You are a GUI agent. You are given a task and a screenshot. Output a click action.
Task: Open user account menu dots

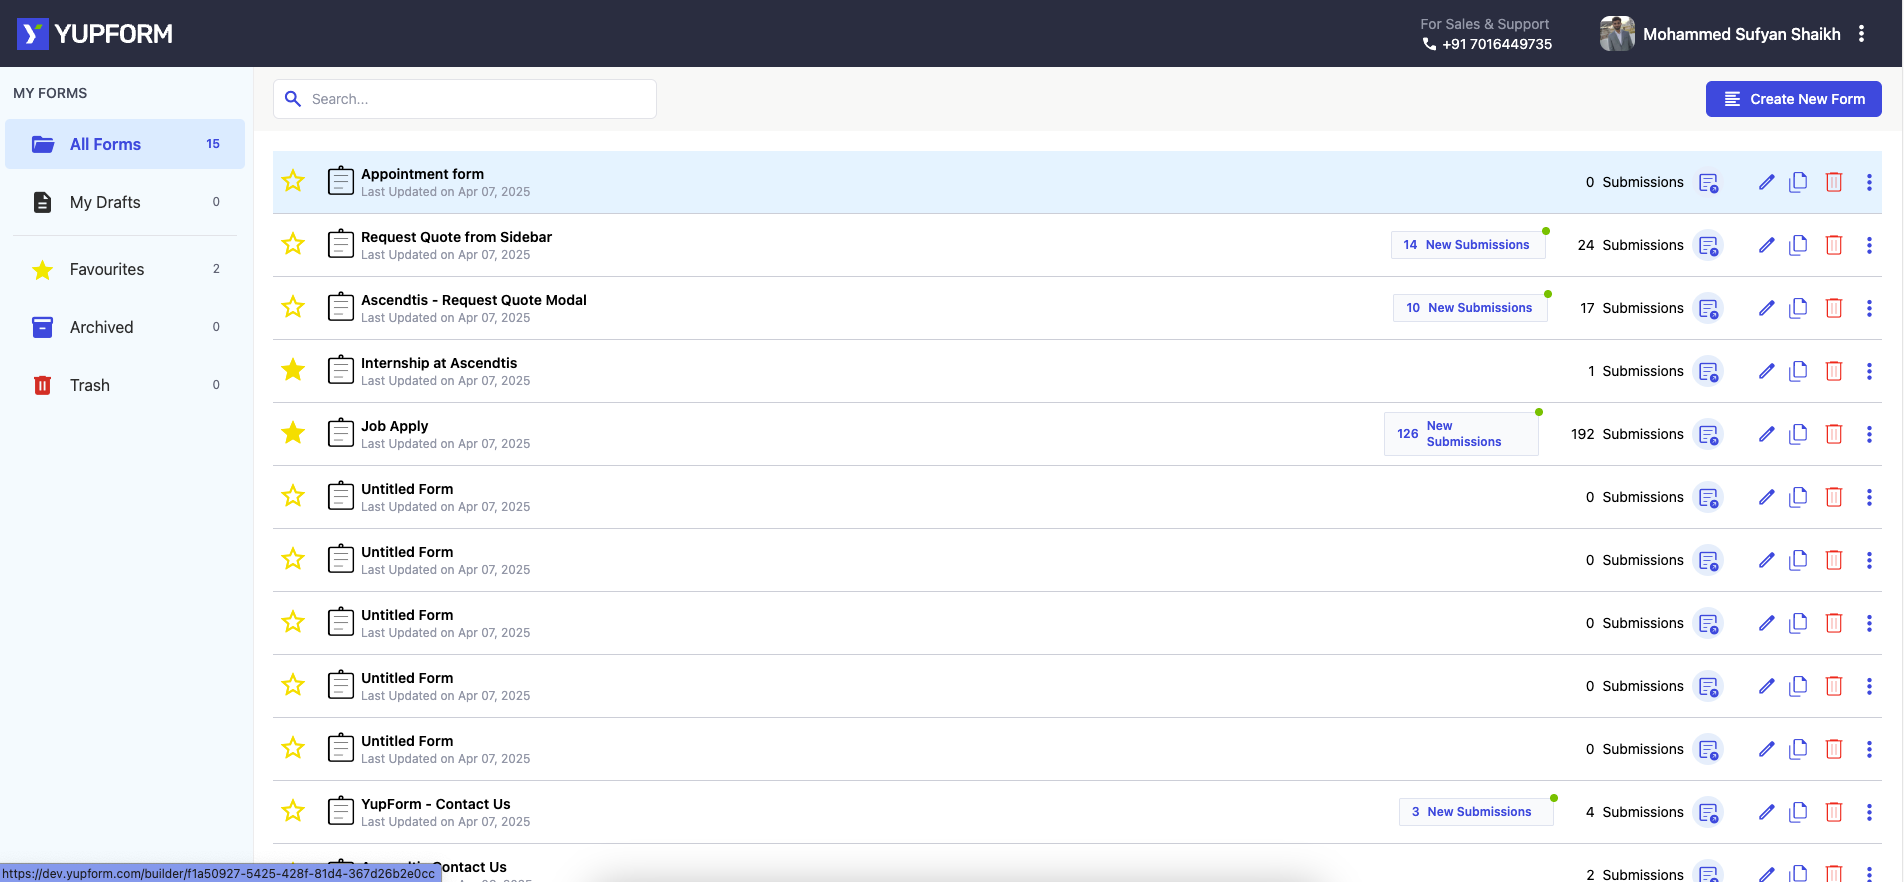[x=1861, y=34]
